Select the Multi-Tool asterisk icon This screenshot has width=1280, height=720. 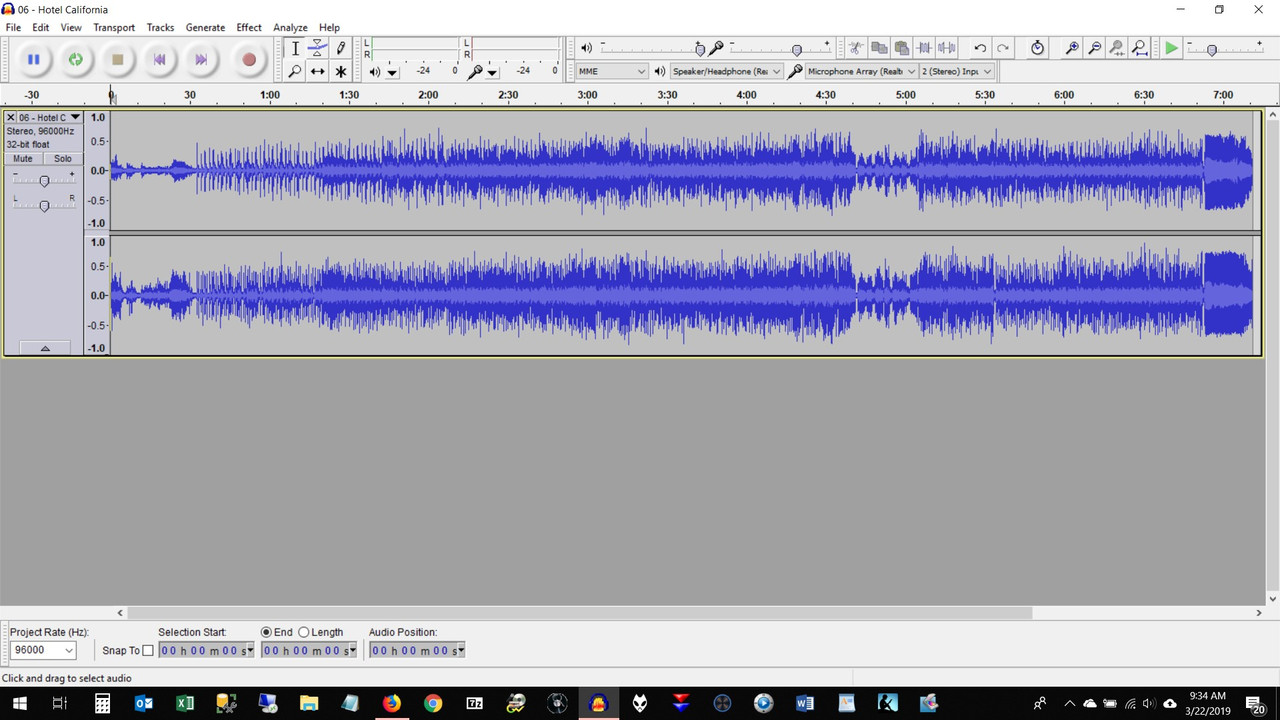(x=341, y=71)
